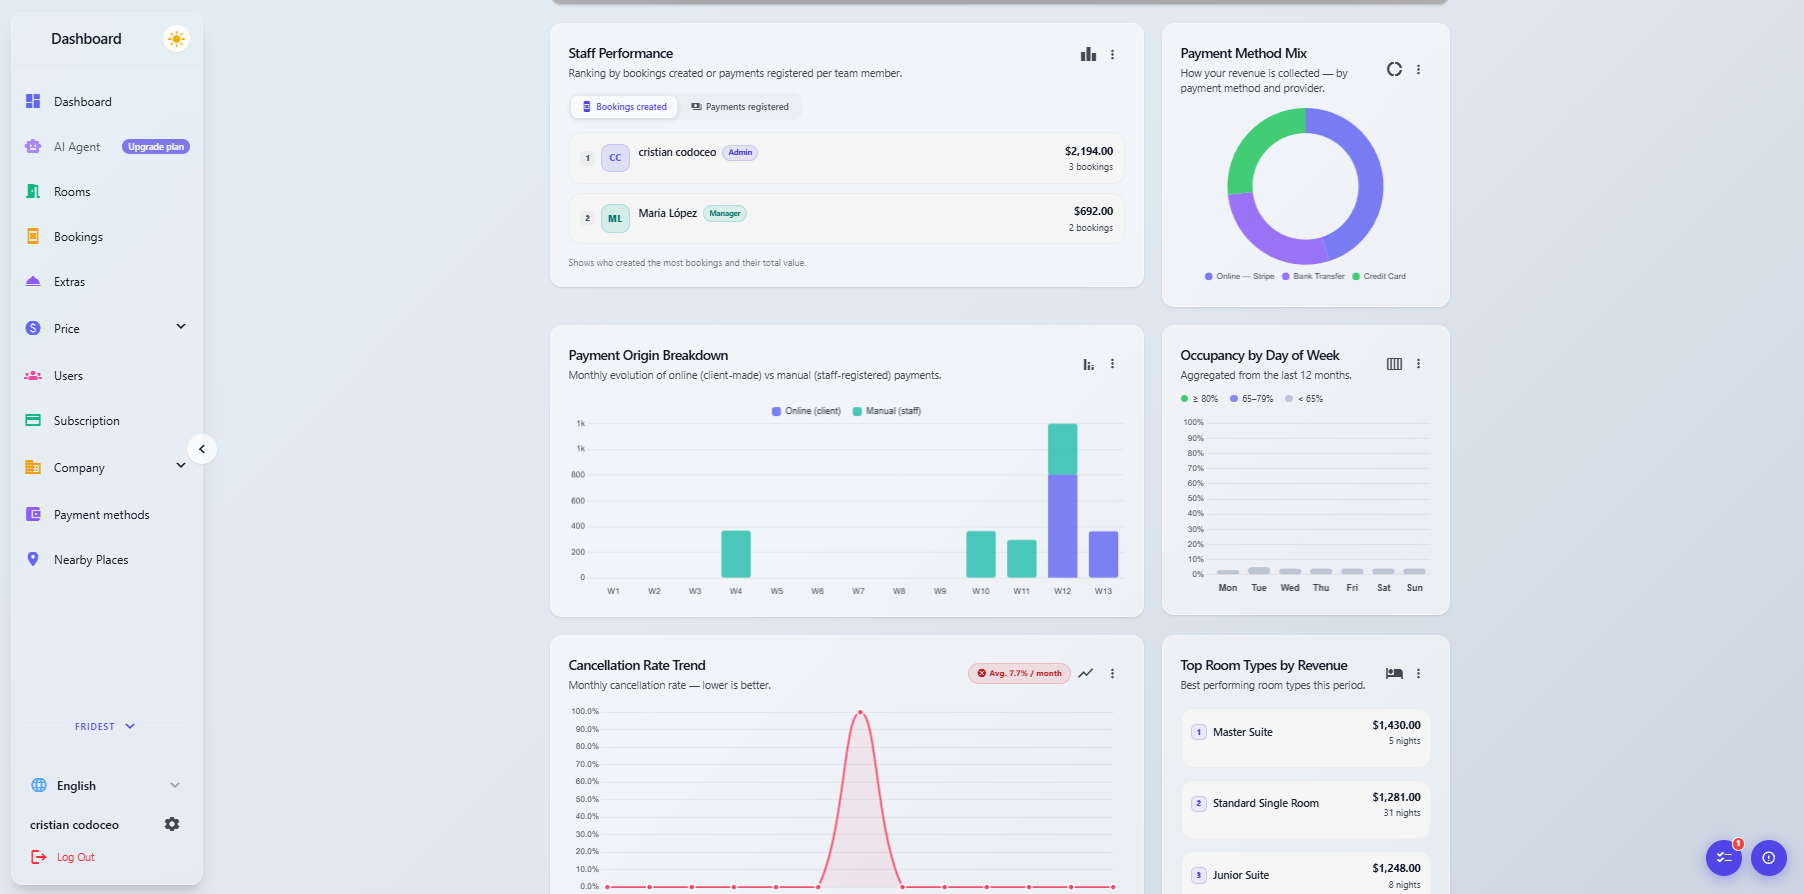This screenshot has width=1804, height=894.
Task: Open Bookings menu item
Action: click(x=107, y=236)
